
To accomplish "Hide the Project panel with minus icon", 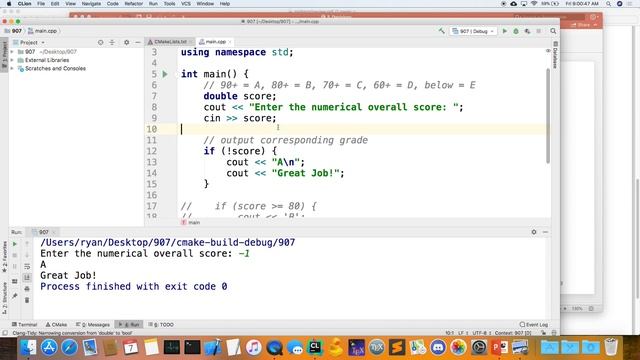I will tap(138, 42).
